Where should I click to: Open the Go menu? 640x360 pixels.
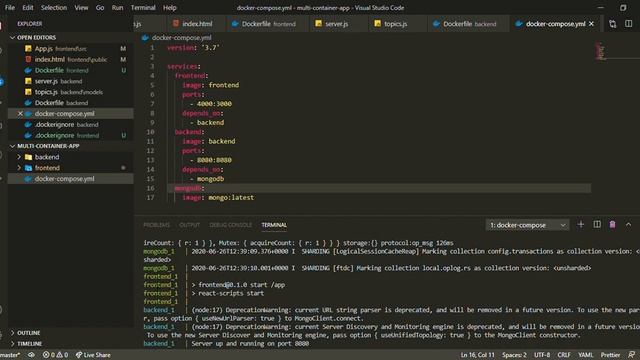(100, 8)
